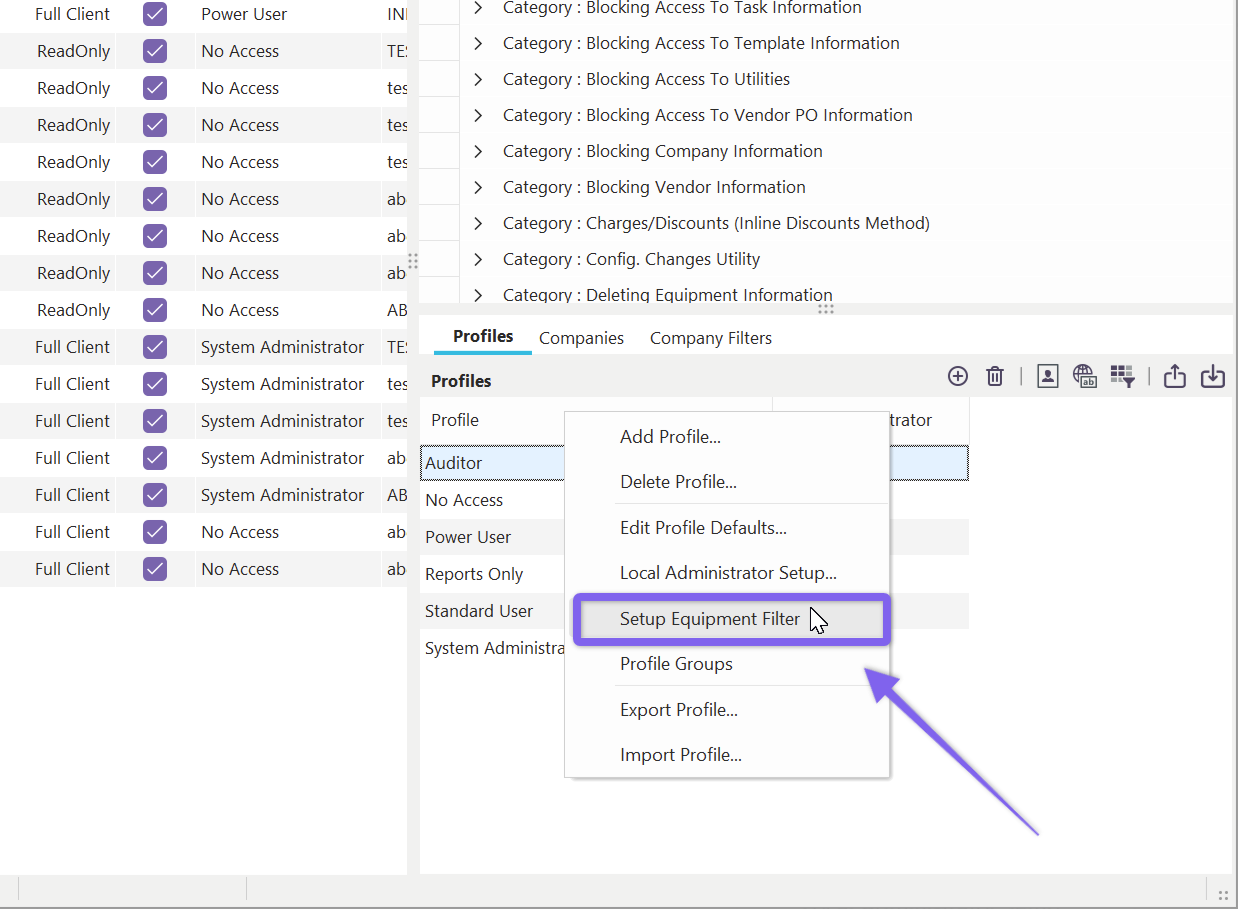Click the vertical splitter handle between panels
Screen dimensions: 1238x909
pyautogui.click(x=413, y=261)
